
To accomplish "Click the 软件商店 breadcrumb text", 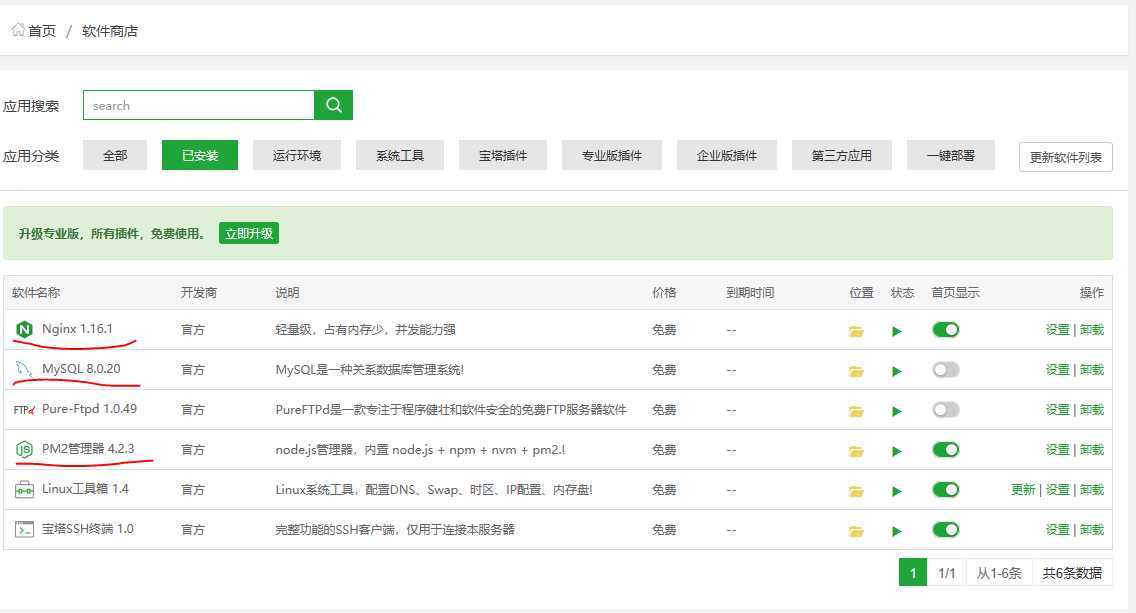I will coord(109,30).
